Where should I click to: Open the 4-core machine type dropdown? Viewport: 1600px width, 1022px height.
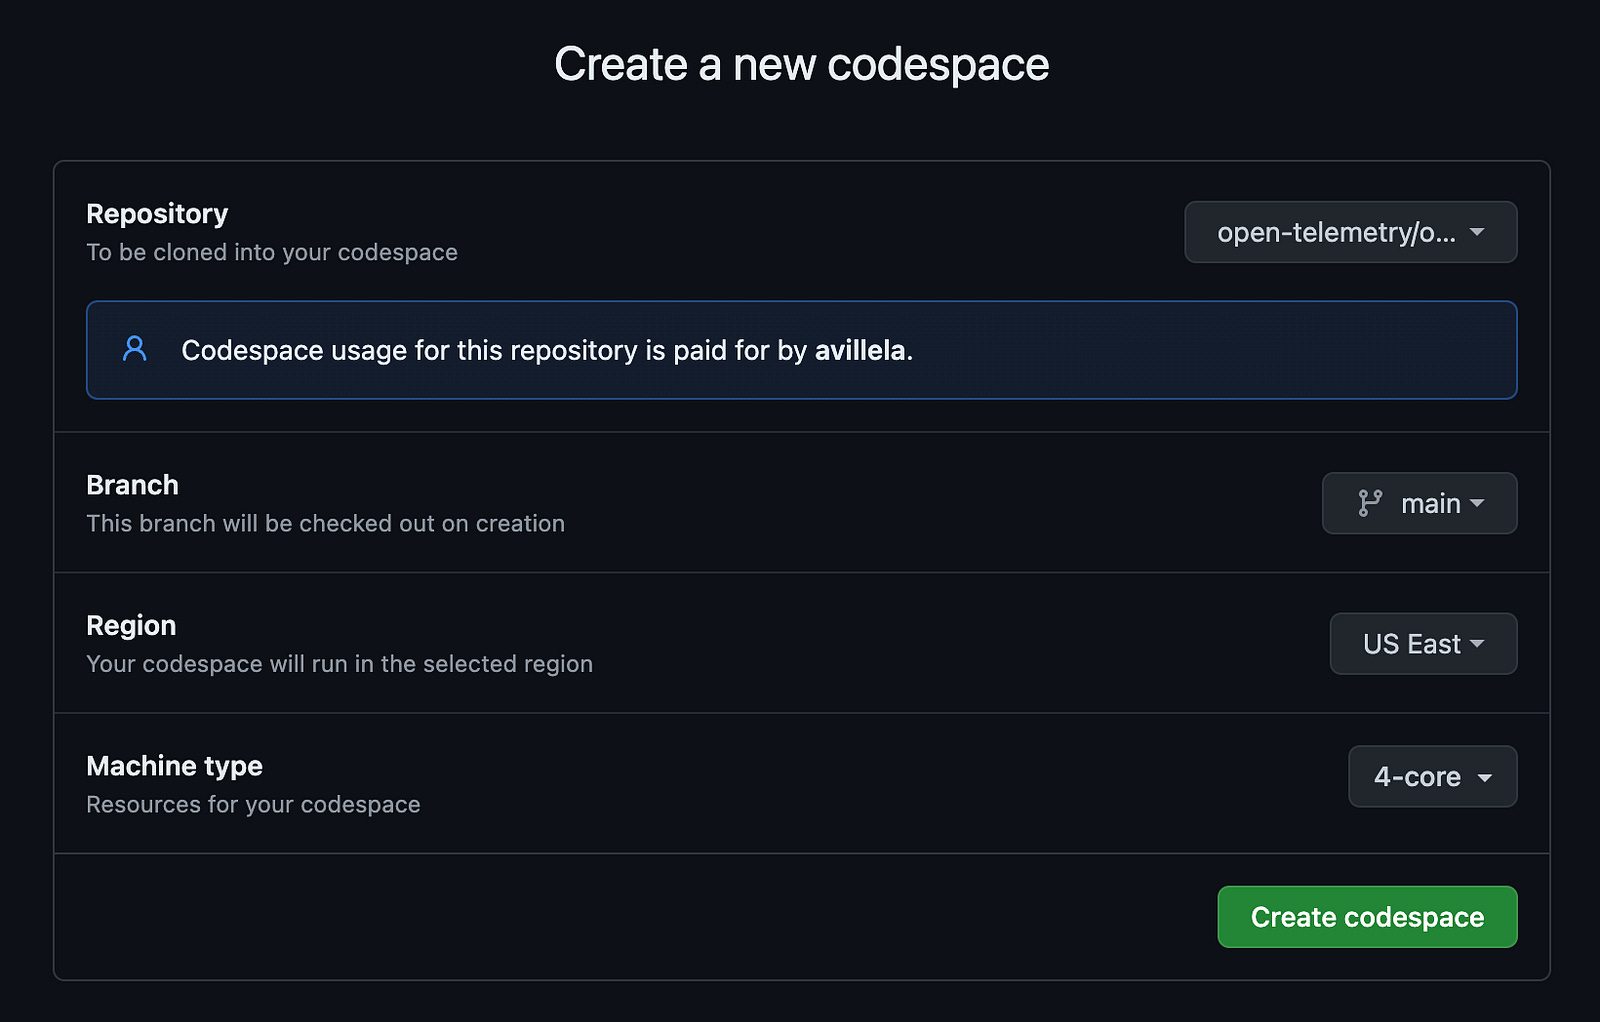pos(1432,777)
